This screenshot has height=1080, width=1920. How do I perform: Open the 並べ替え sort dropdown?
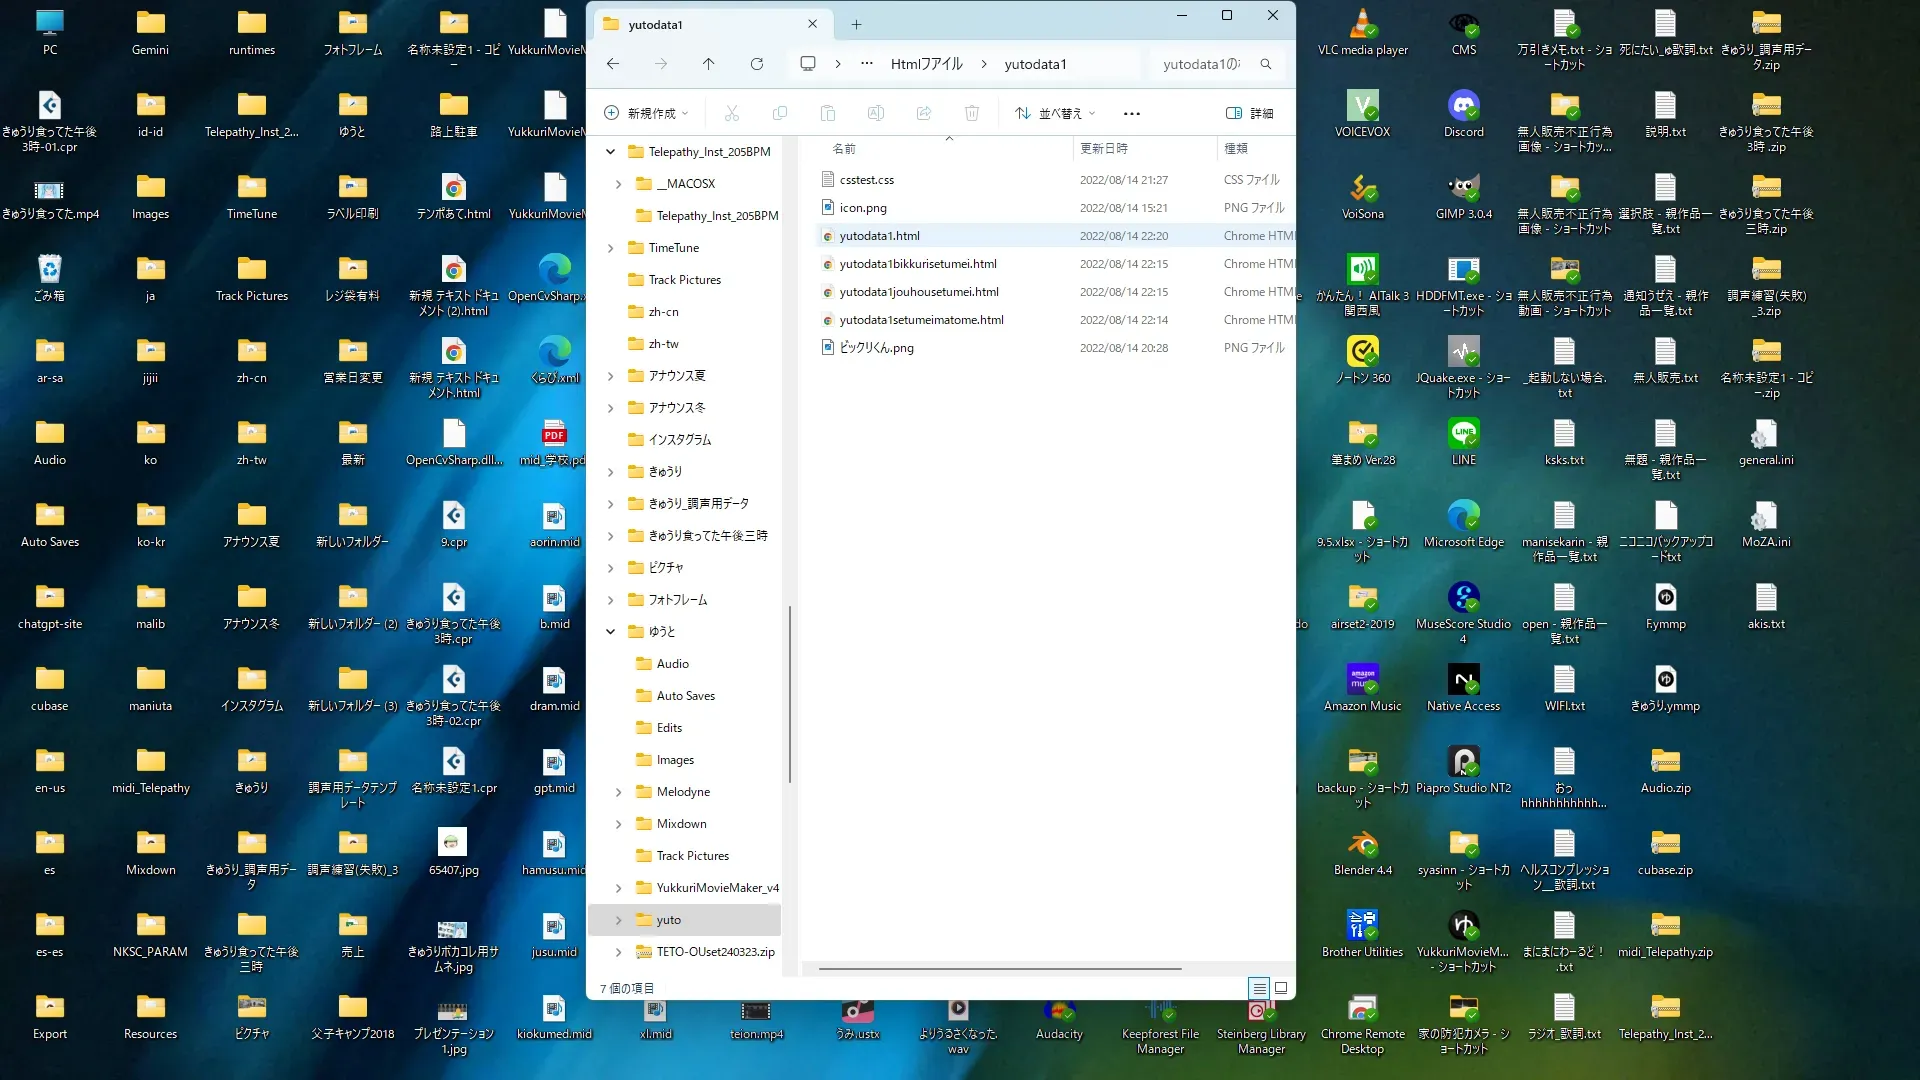point(1055,113)
